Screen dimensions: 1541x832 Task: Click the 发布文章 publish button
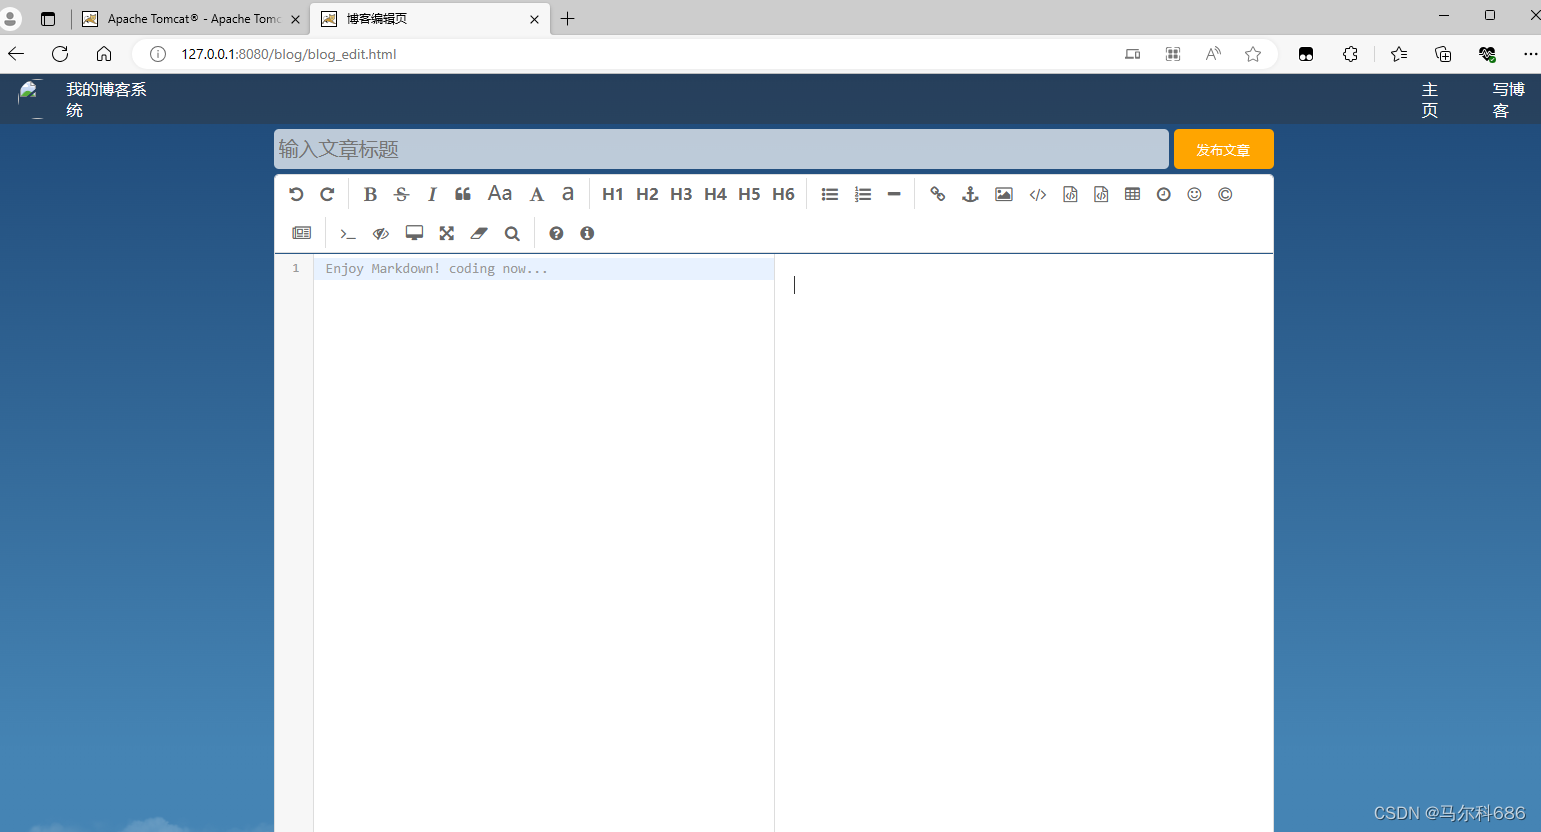point(1224,149)
